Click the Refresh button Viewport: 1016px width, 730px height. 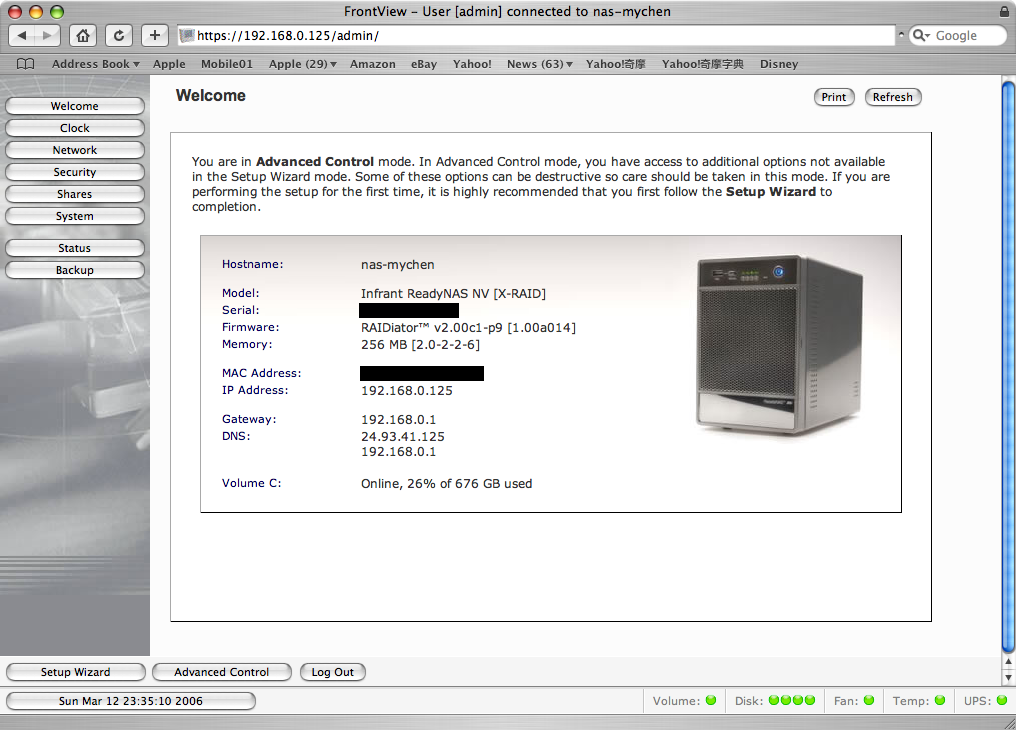(x=892, y=97)
